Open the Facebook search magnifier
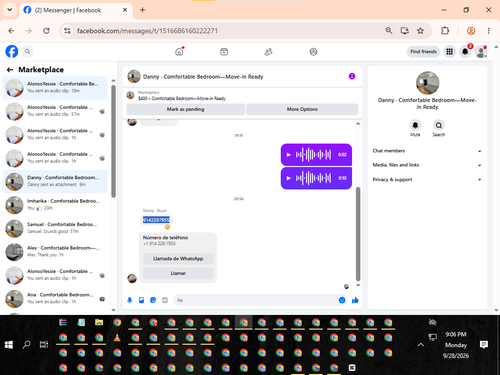 point(28,51)
